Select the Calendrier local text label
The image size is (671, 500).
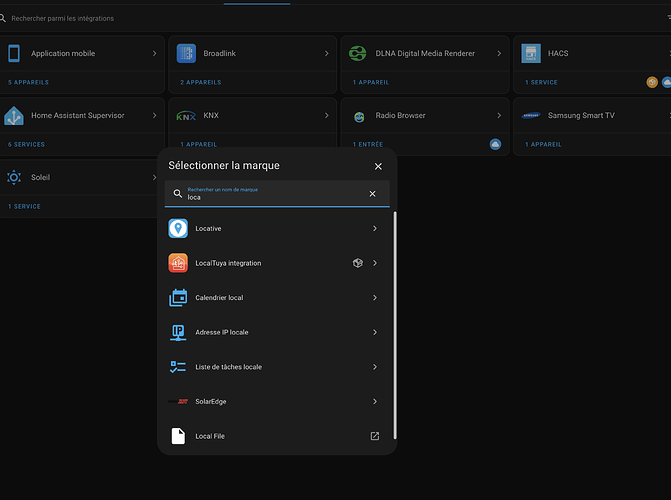[219, 298]
